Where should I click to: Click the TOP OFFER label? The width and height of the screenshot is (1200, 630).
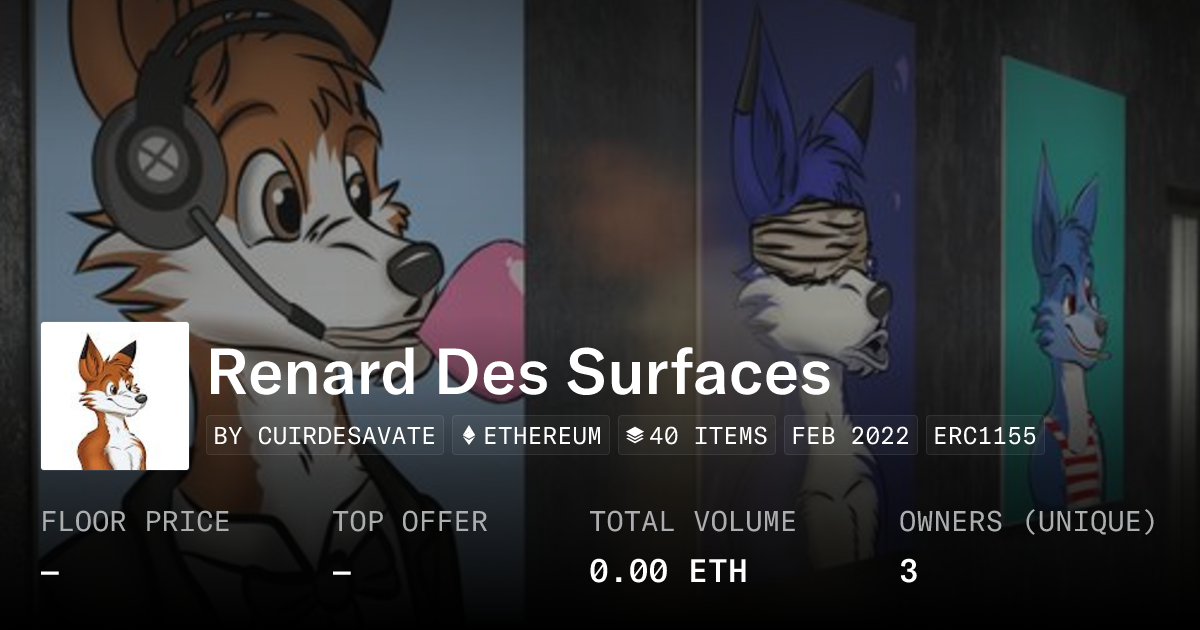(410, 522)
